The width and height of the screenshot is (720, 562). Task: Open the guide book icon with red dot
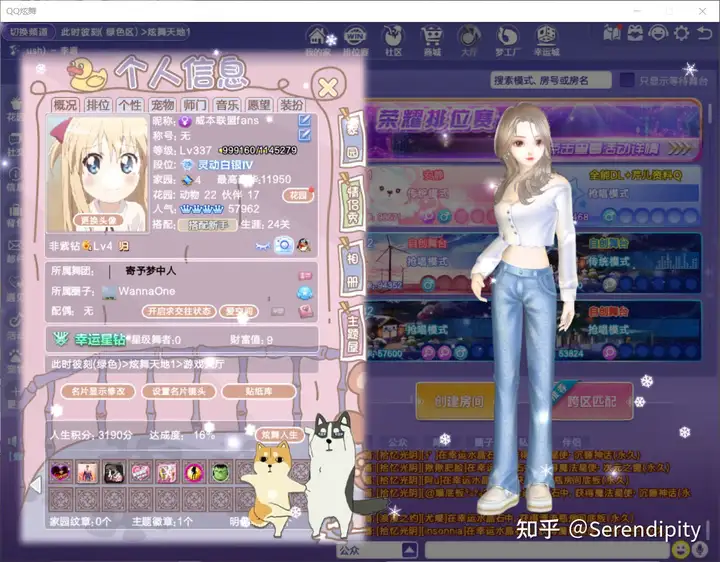tap(612, 33)
